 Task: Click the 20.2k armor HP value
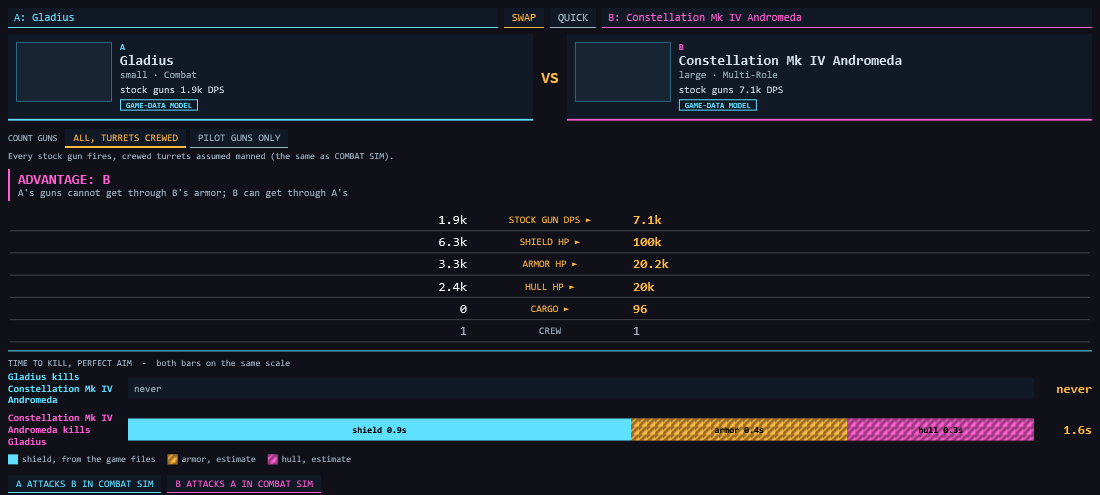tap(650, 264)
